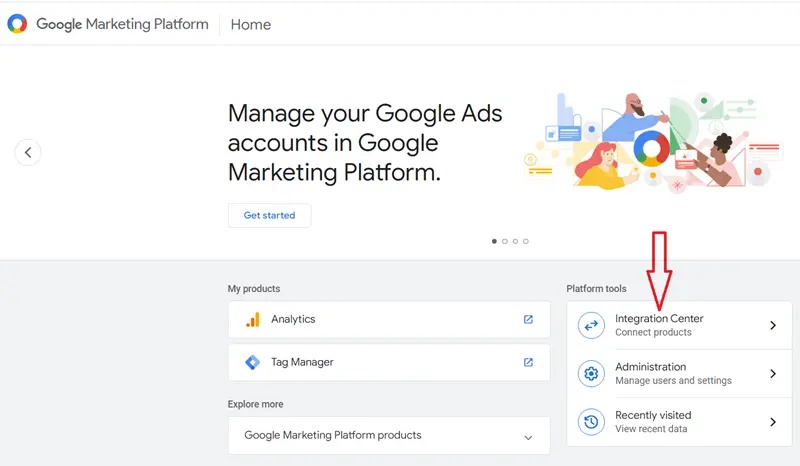Open Analytics from My products
This screenshot has width=800, height=466.
[x=389, y=320]
